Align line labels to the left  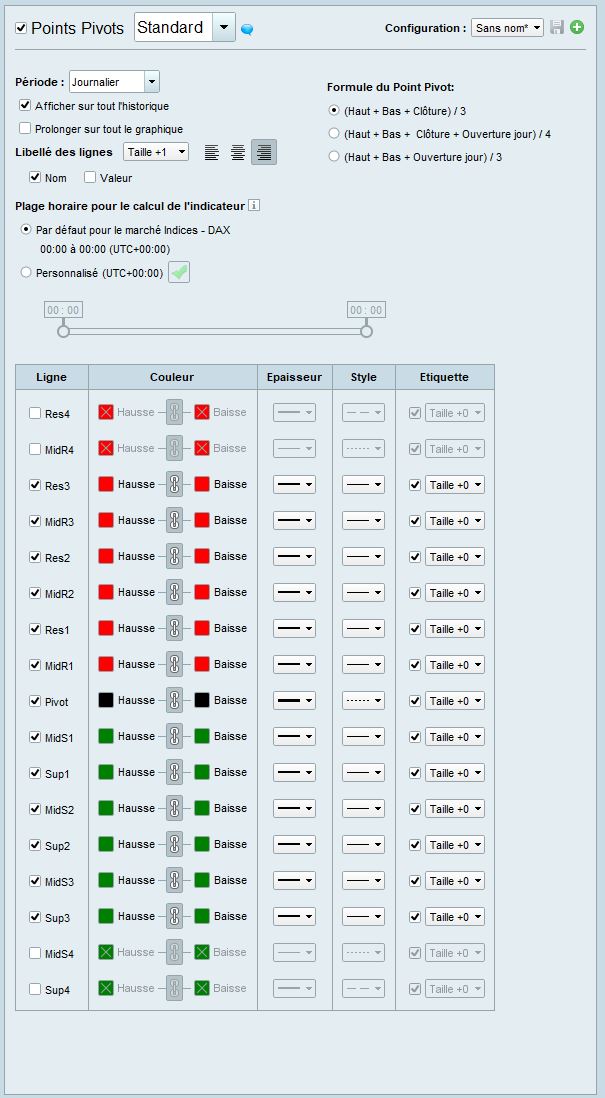[x=211, y=152]
